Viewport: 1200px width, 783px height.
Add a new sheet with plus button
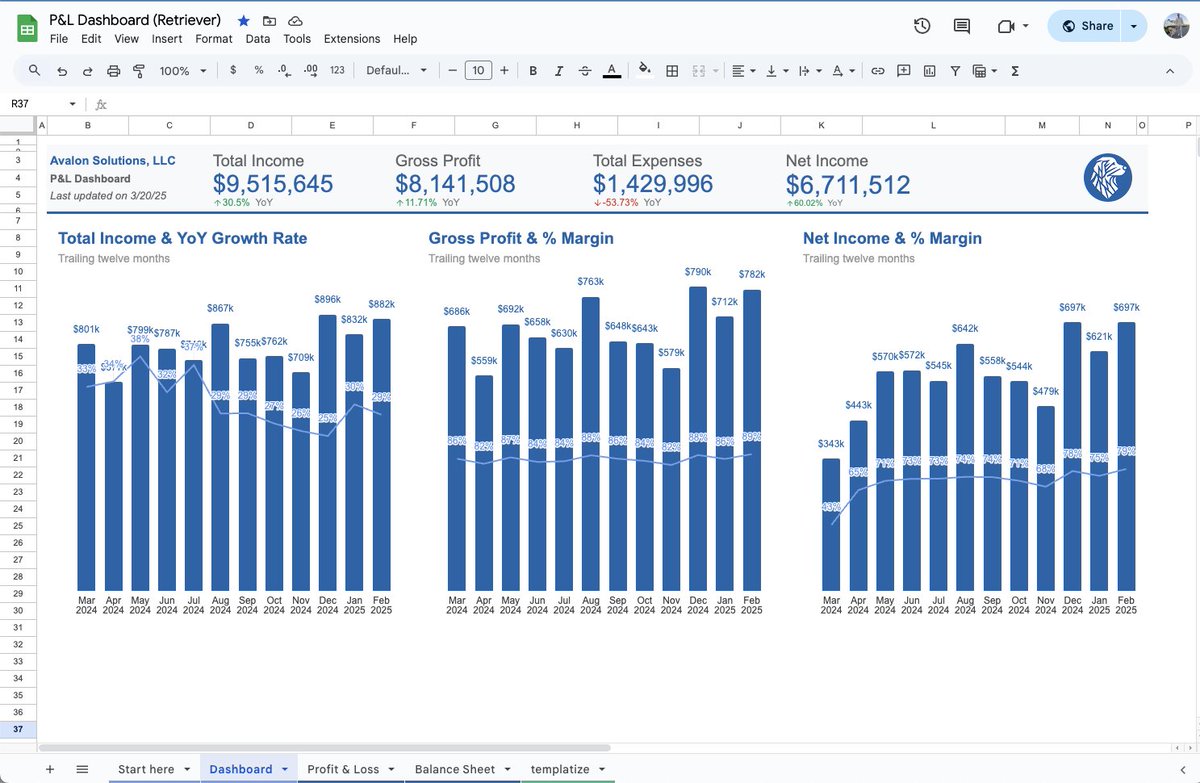tap(49, 769)
